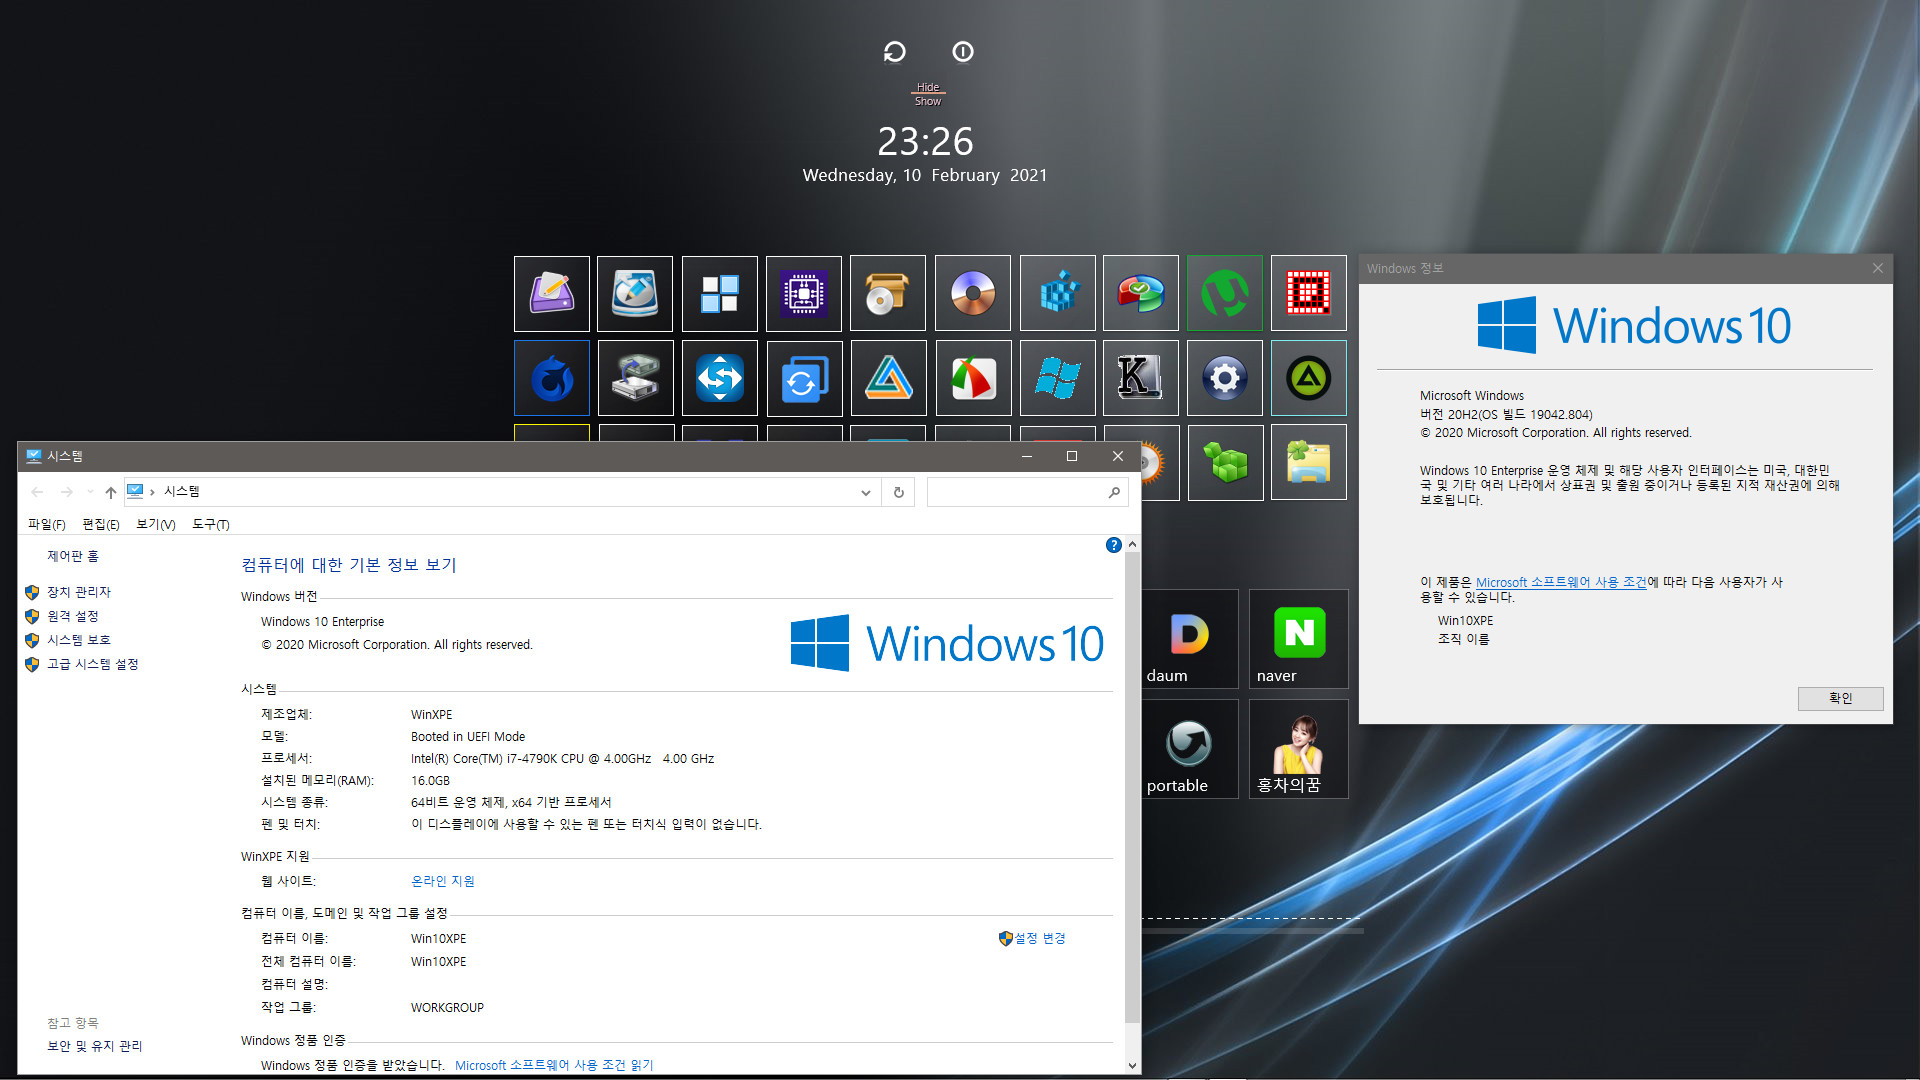Open the portable shortcut tile
Image resolution: width=1920 pixels, height=1080 pixels.
coord(1190,749)
